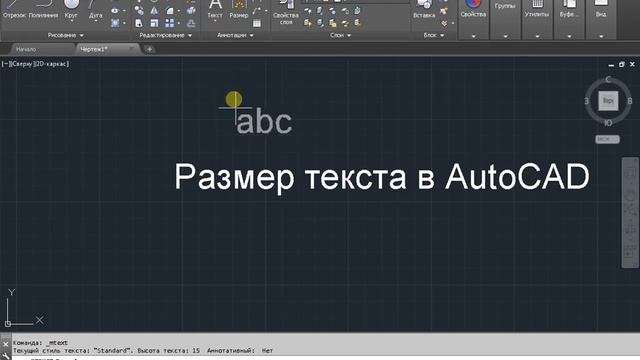Open the Fillet tool flyout arrow
Viewport: 640px width, 360px height.
click(178, 11)
